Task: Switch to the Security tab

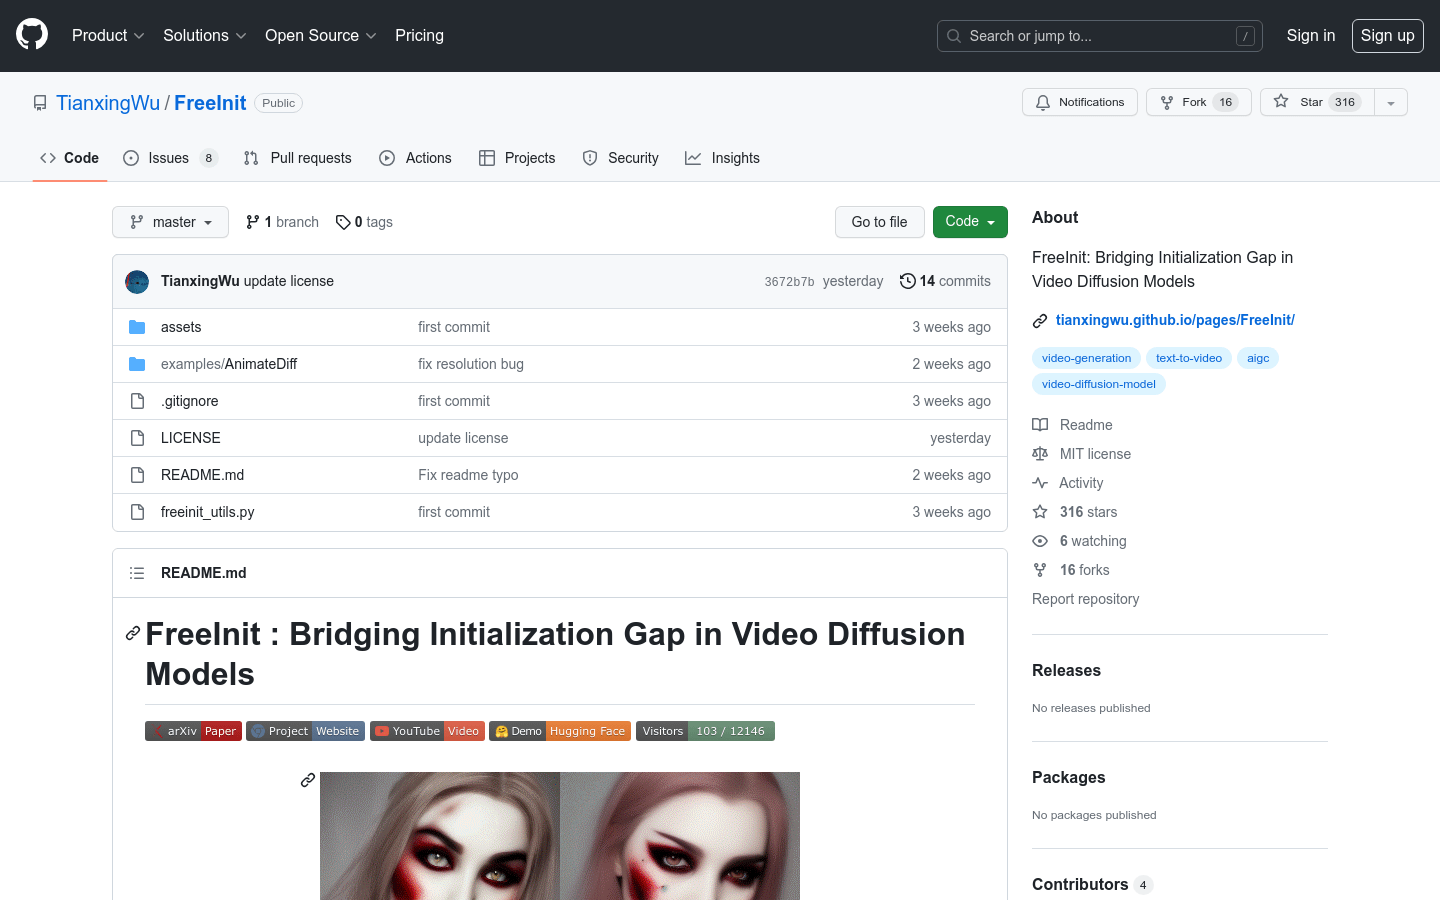Action: (x=621, y=158)
